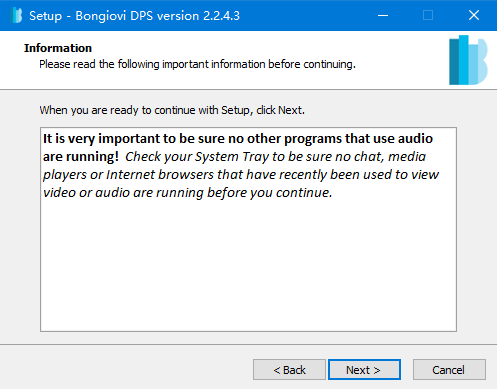This screenshot has width=497, height=389.
Task: Return to previous page with Back
Action: point(289,370)
